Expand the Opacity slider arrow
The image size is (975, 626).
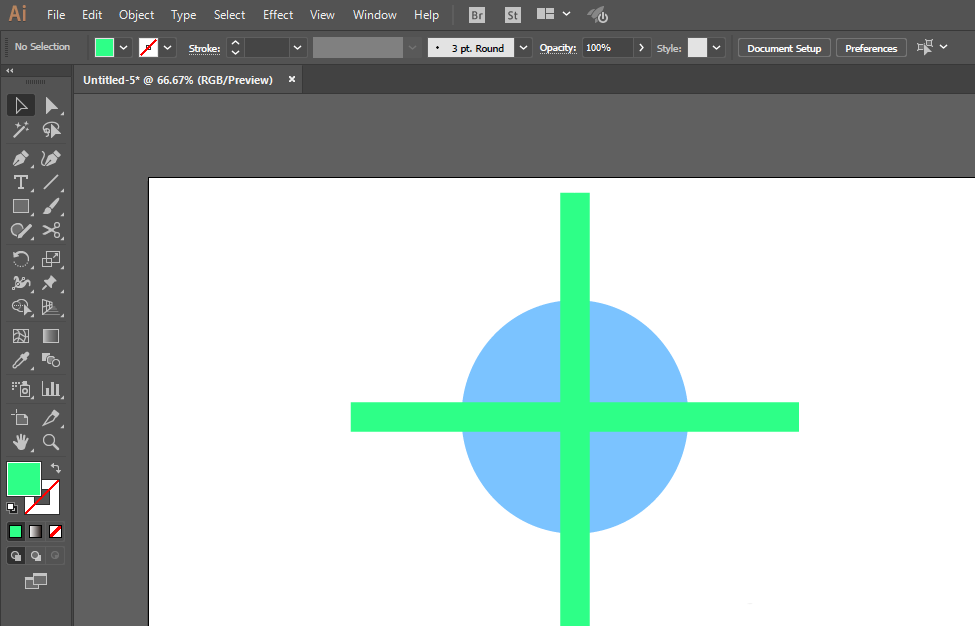(642, 48)
